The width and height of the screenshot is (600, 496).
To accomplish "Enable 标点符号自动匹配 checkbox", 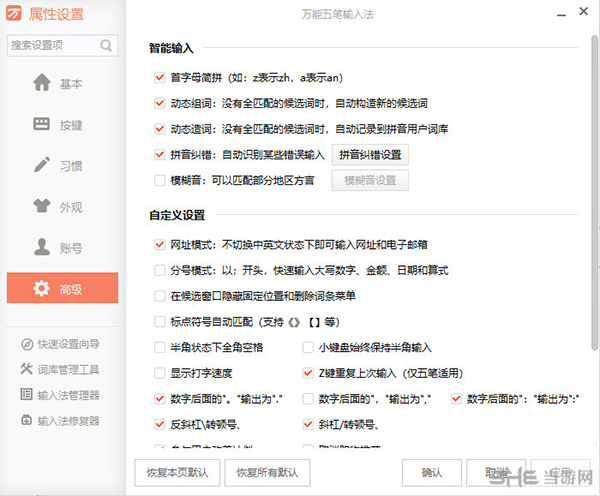I will coord(160,321).
